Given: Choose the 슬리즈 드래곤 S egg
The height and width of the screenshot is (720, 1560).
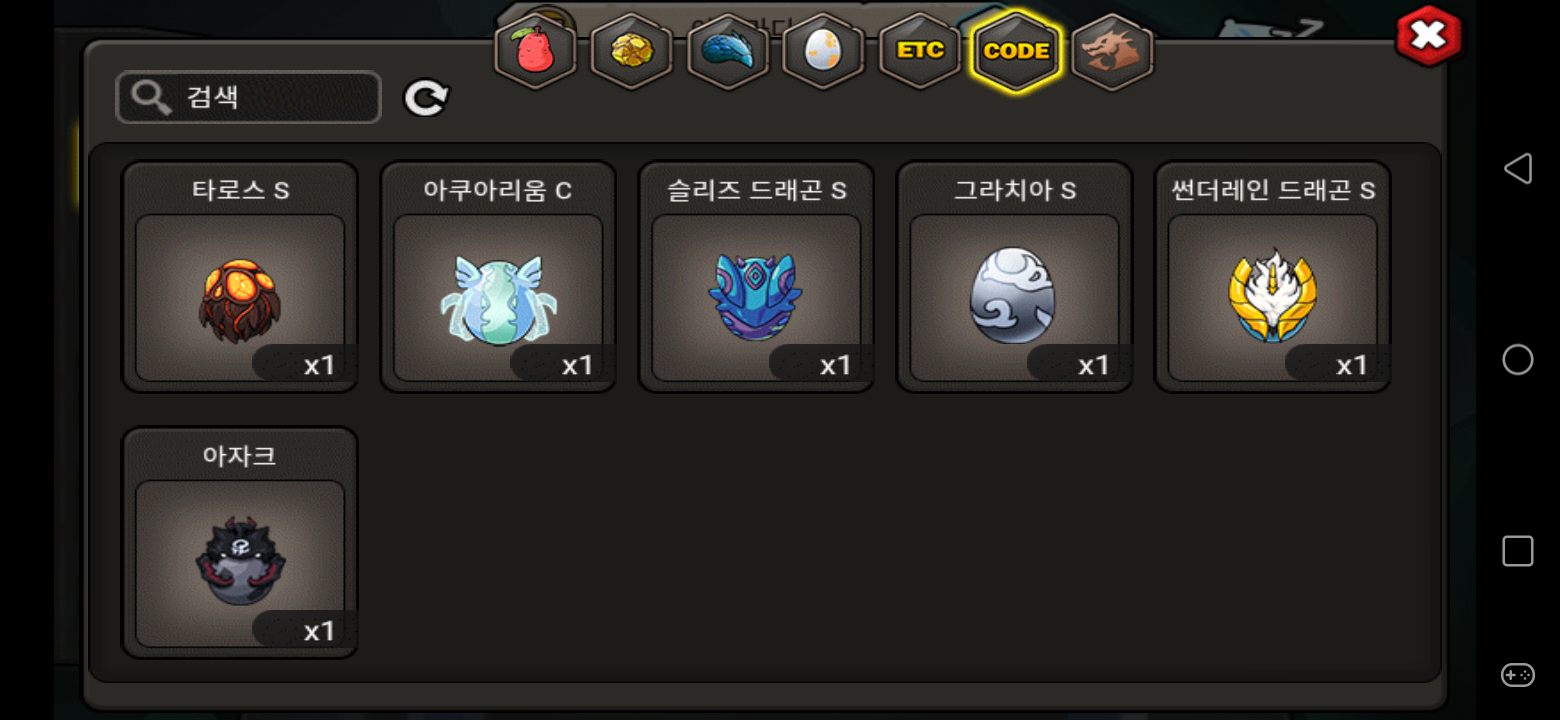Looking at the screenshot, I should point(756,277).
